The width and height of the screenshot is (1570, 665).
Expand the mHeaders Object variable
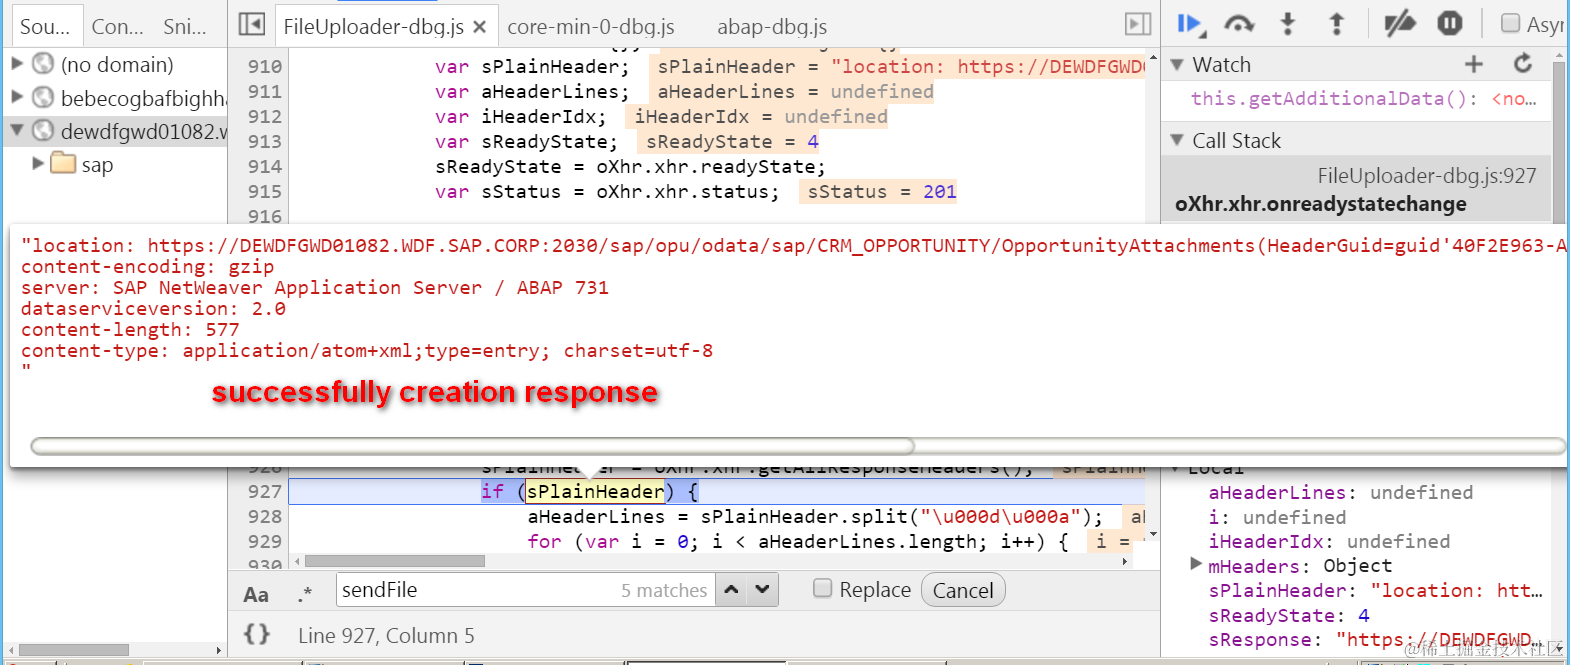click(x=1196, y=565)
